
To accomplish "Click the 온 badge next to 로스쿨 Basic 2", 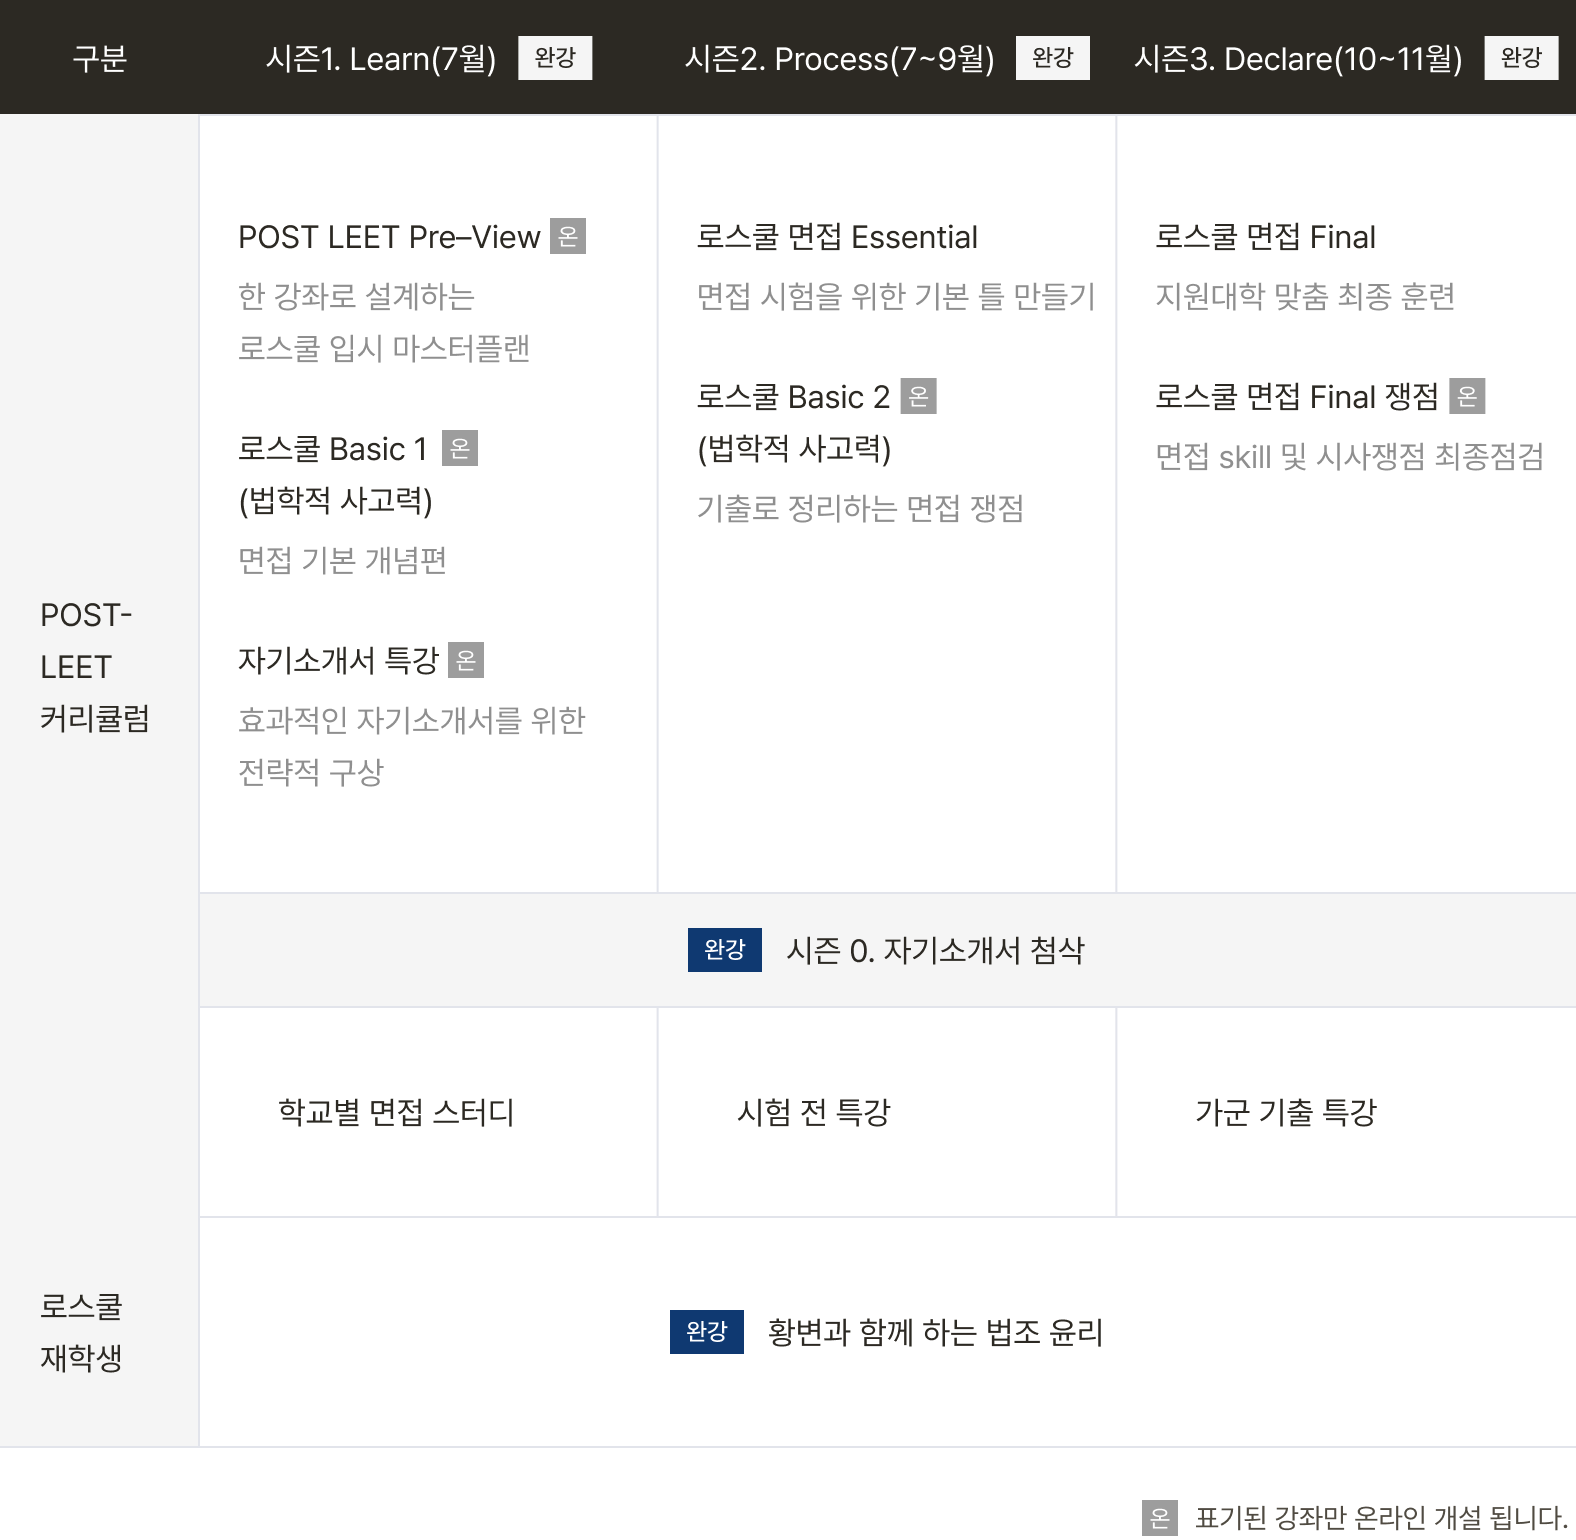I will [x=918, y=397].
